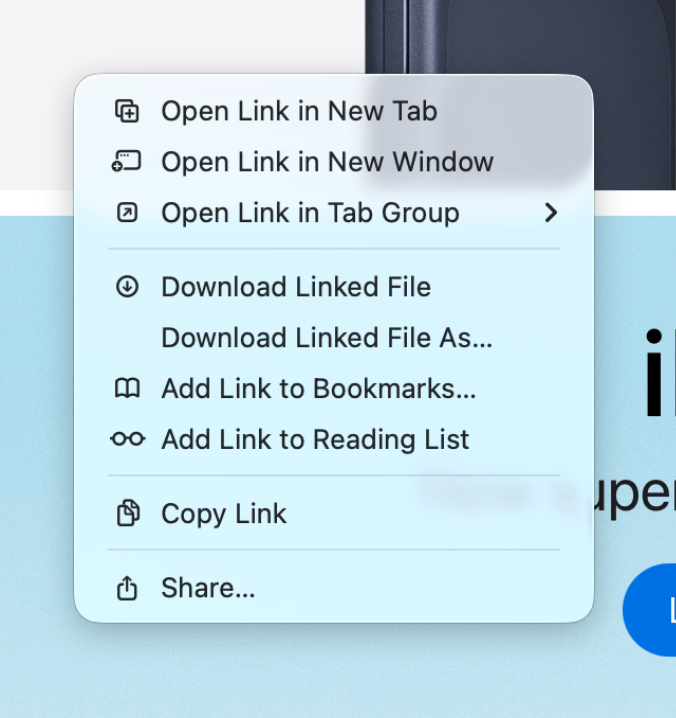Viewport: 676px width, 718px height.
Task: Expand the Tab Group submenu chevron
Action: [x=551, y=212]
